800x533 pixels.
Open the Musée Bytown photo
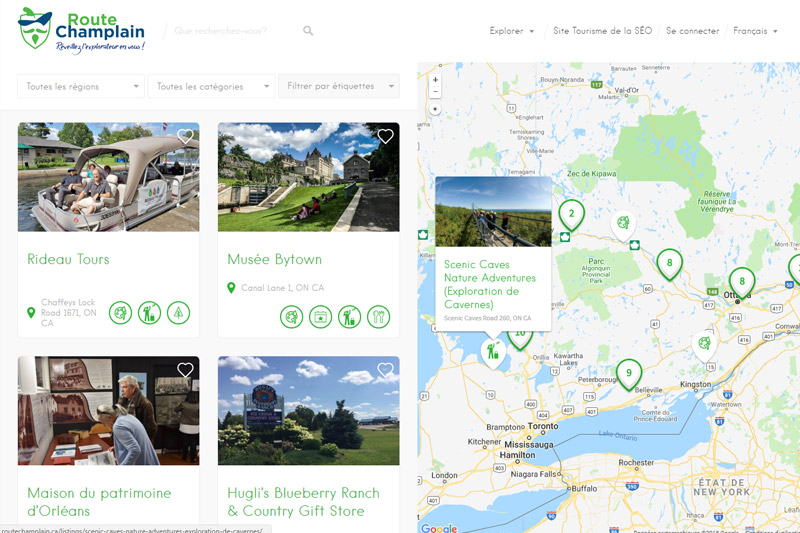pyautogui.click(x=309, y=177)
